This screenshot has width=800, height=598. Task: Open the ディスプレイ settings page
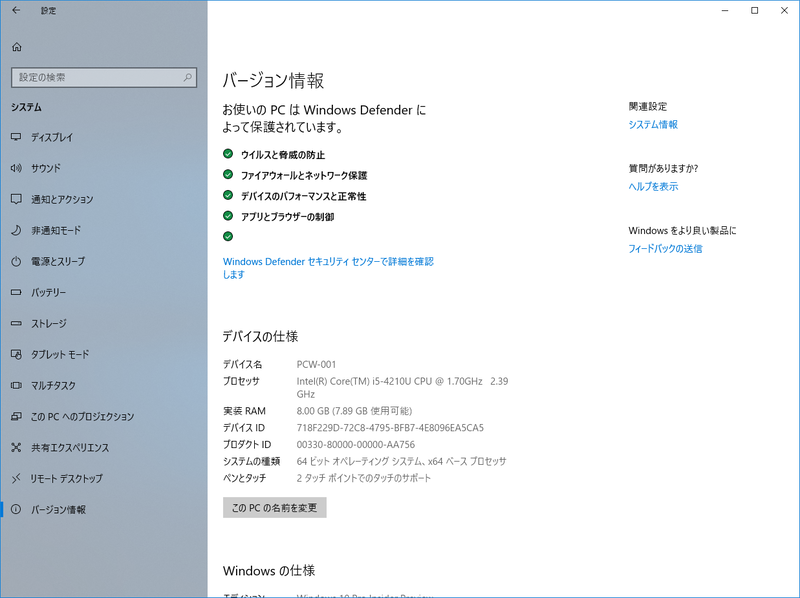pos(104,137)
